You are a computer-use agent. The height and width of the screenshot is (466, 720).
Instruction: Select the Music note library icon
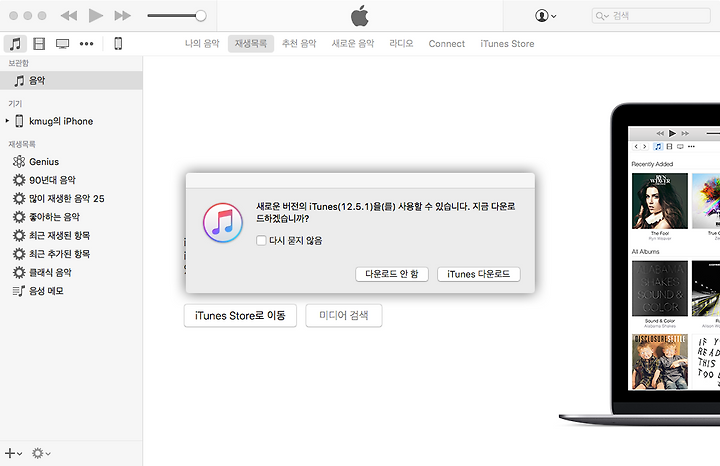click(x=15, y=44)
